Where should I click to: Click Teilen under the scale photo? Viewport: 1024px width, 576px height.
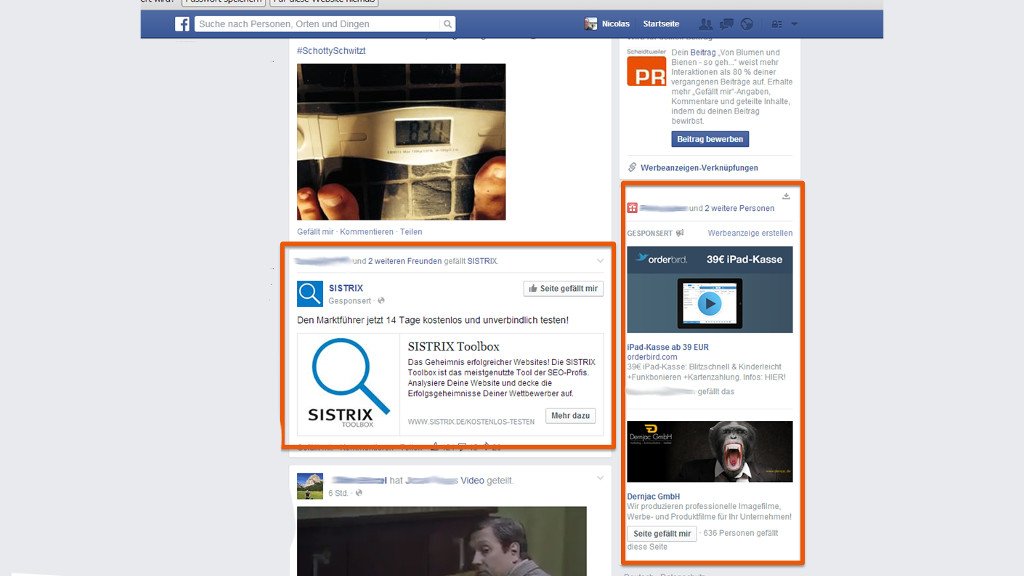point(411,232)
